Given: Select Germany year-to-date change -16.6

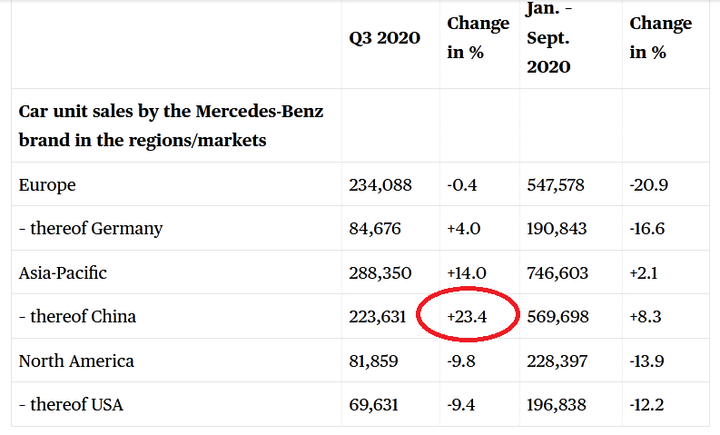Looking at the screenshot, I should tap(647, 228).
